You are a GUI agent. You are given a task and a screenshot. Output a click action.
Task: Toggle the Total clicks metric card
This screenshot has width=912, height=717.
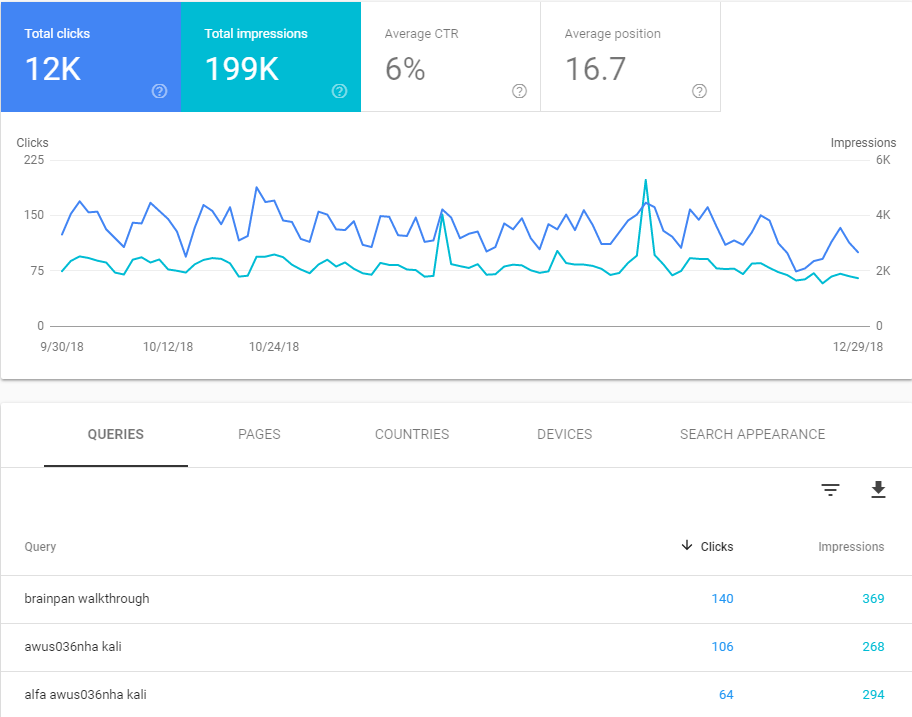[x=91, y=56]
